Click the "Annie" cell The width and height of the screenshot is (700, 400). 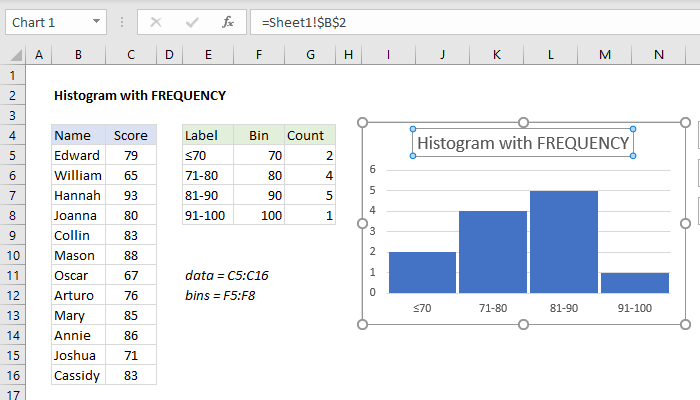79,335
